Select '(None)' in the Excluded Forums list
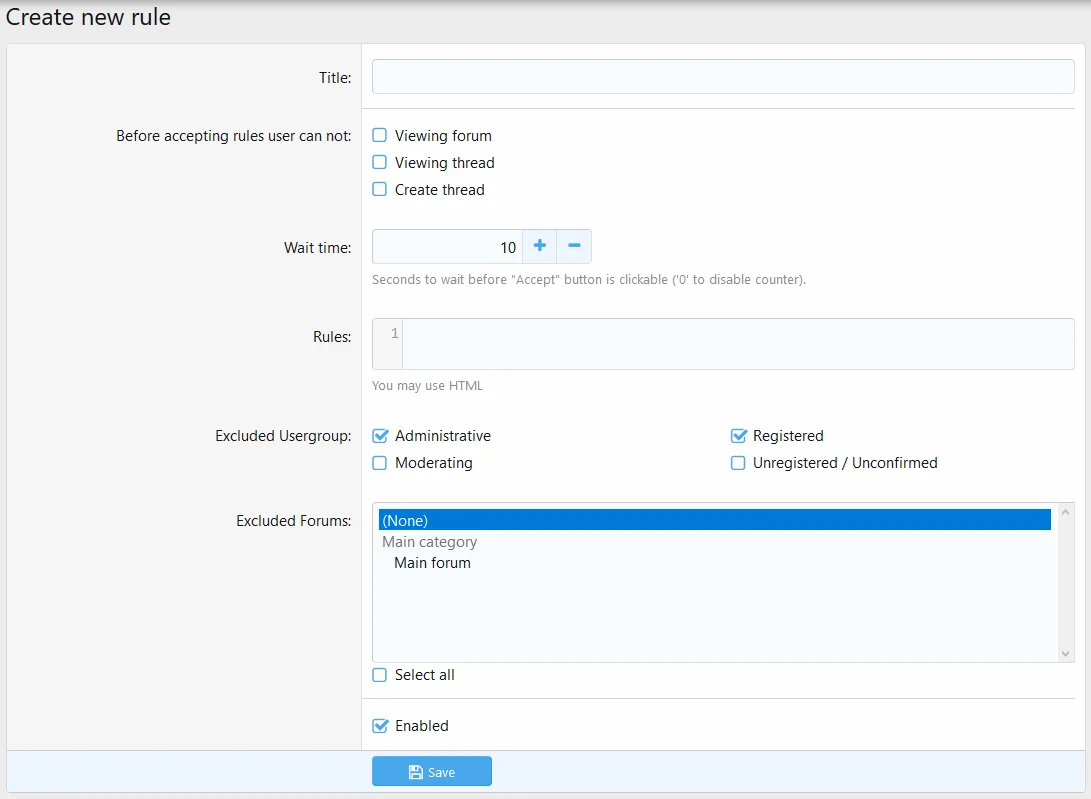1091x799 pixels. click(405, 520)
